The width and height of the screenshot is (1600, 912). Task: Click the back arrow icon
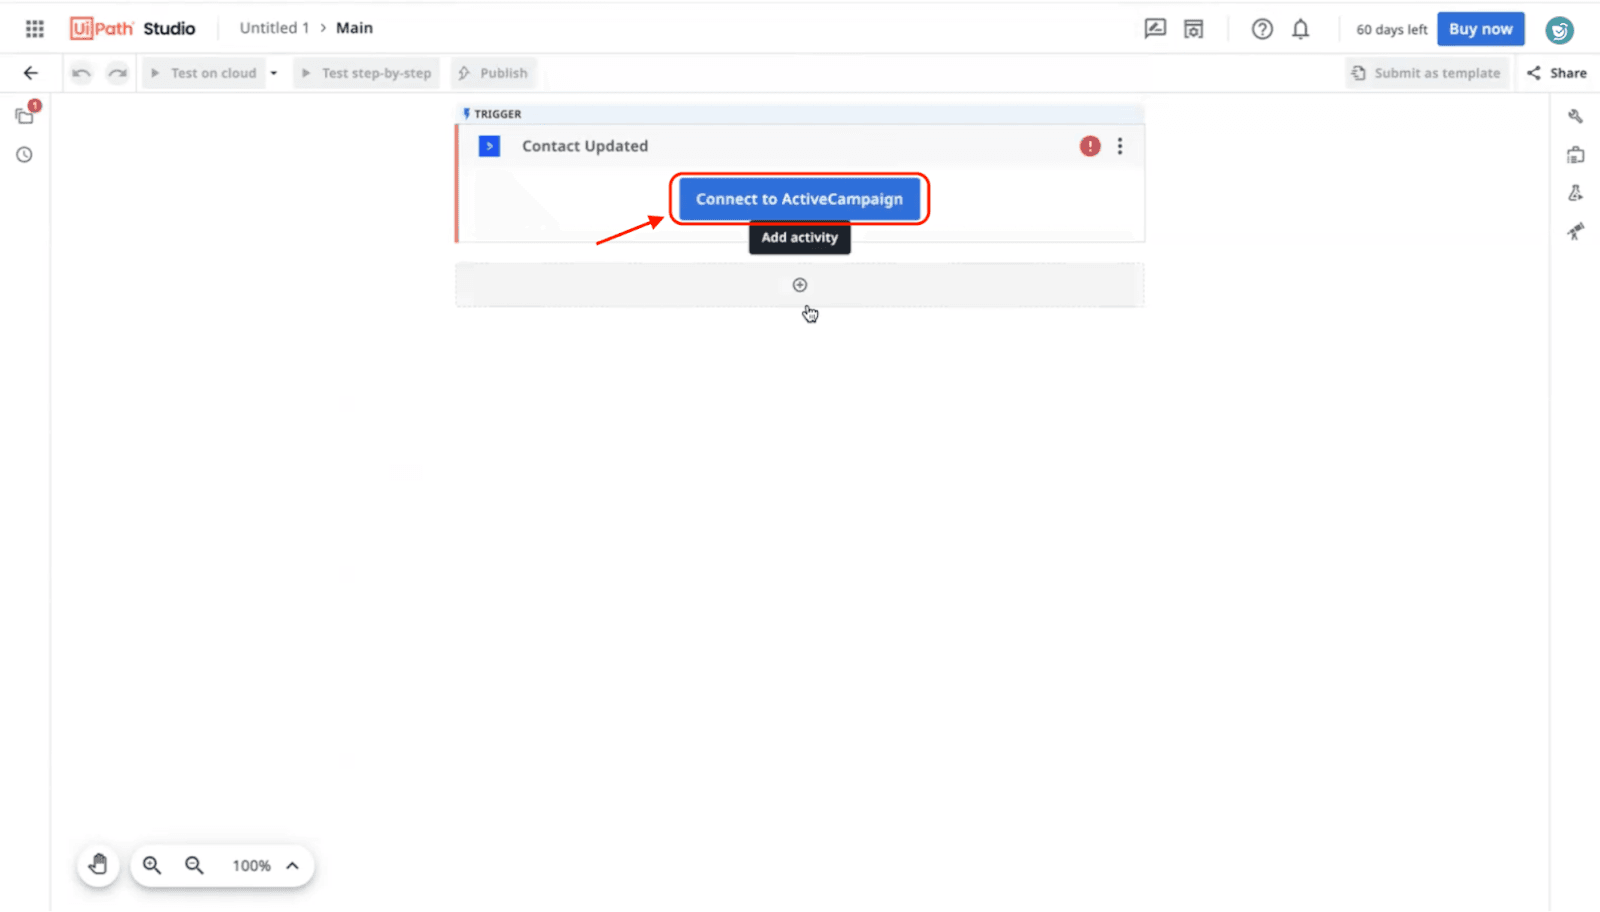(31, 73)
